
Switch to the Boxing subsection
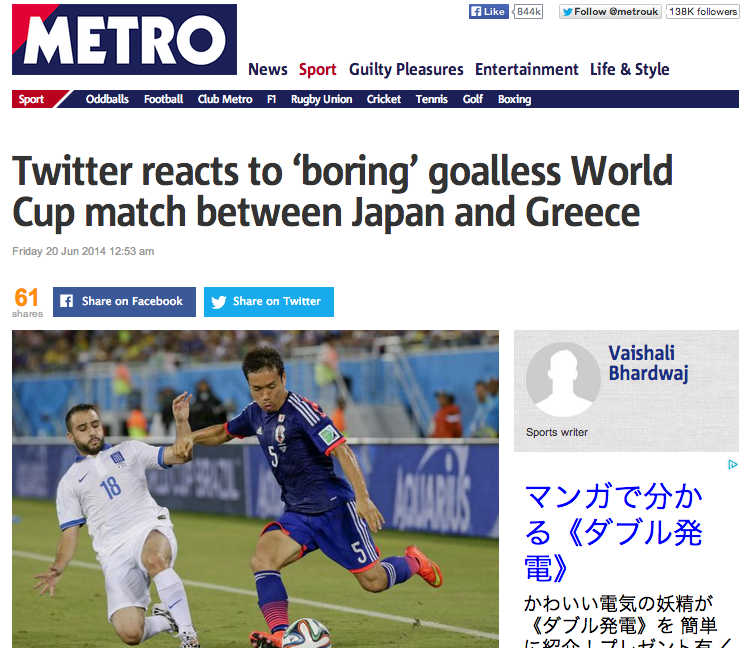[x=514, y=99]
